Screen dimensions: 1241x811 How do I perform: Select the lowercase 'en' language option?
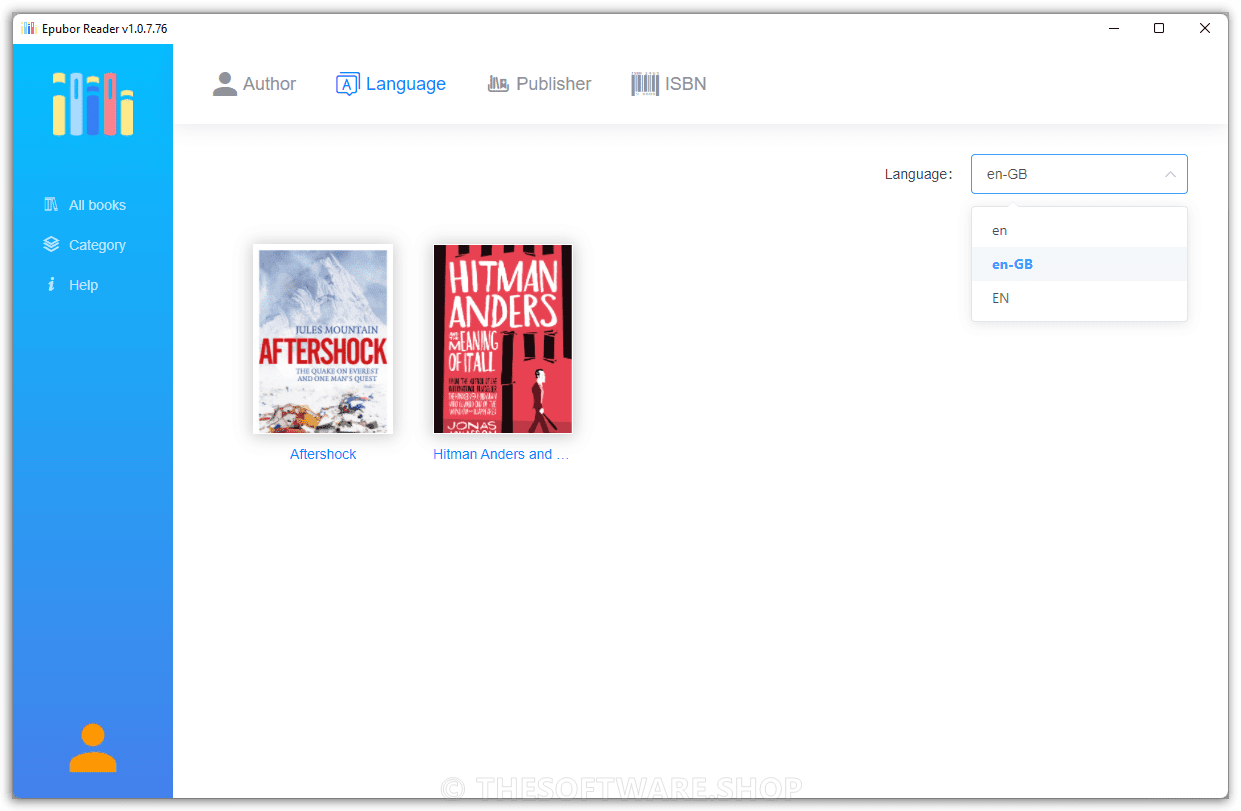[1079, 230]
